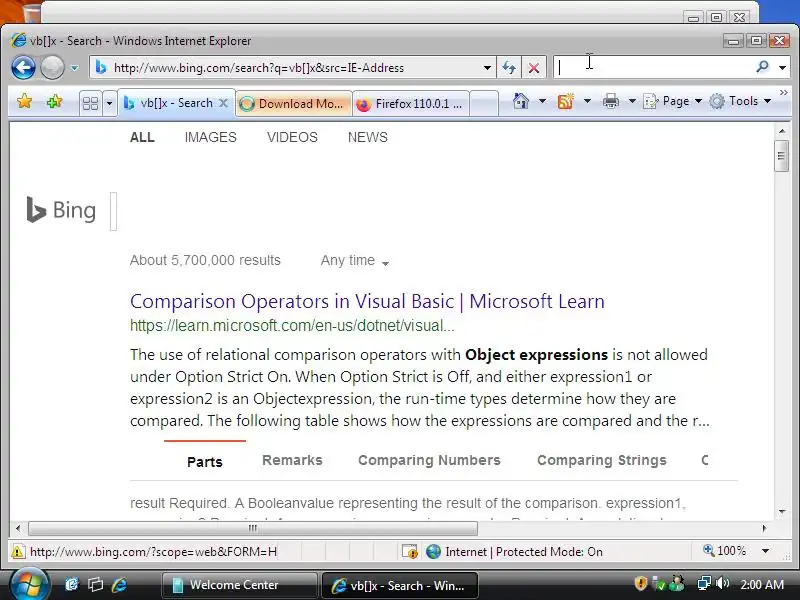Image resolution: width=800 pixels, height=600 pixels.
Task: Click the Add to Favorites icon
Action: pos(54,102)
